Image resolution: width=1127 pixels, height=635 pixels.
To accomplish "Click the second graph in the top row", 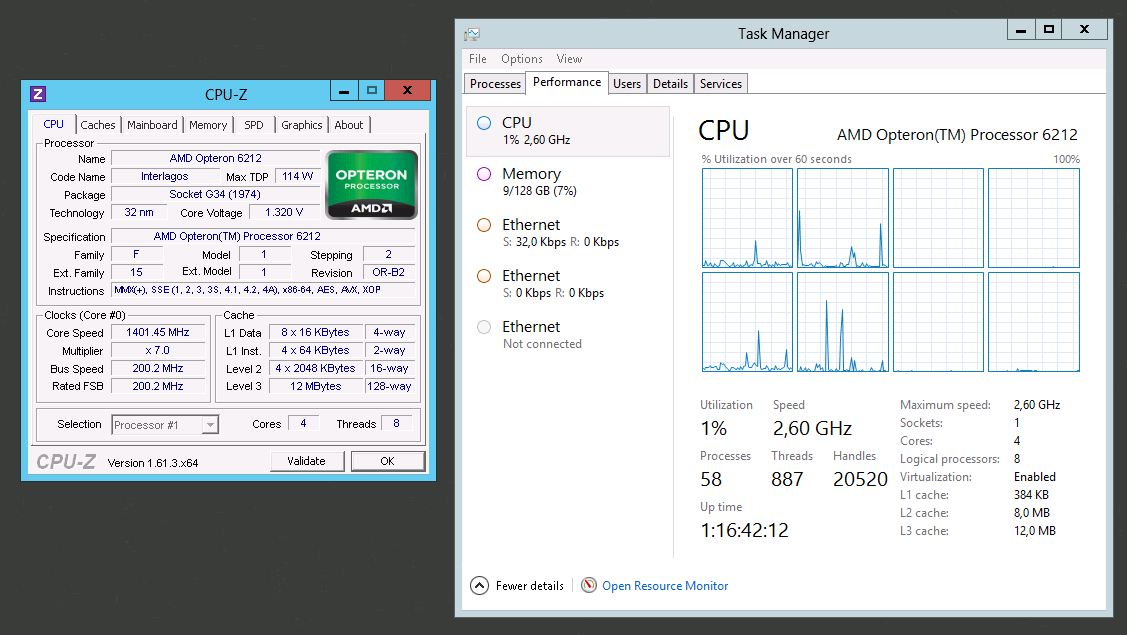I will [x=842, y=218].
